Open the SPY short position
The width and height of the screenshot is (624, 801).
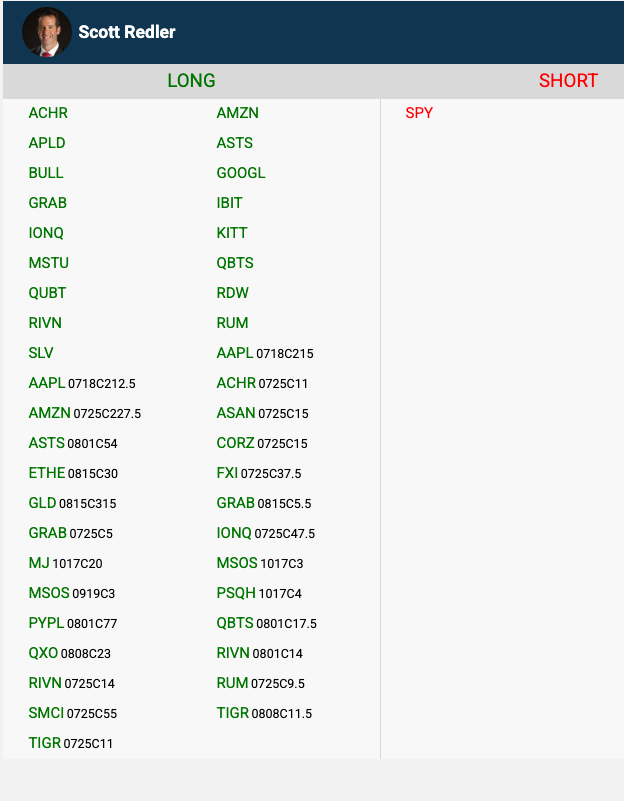419,113
